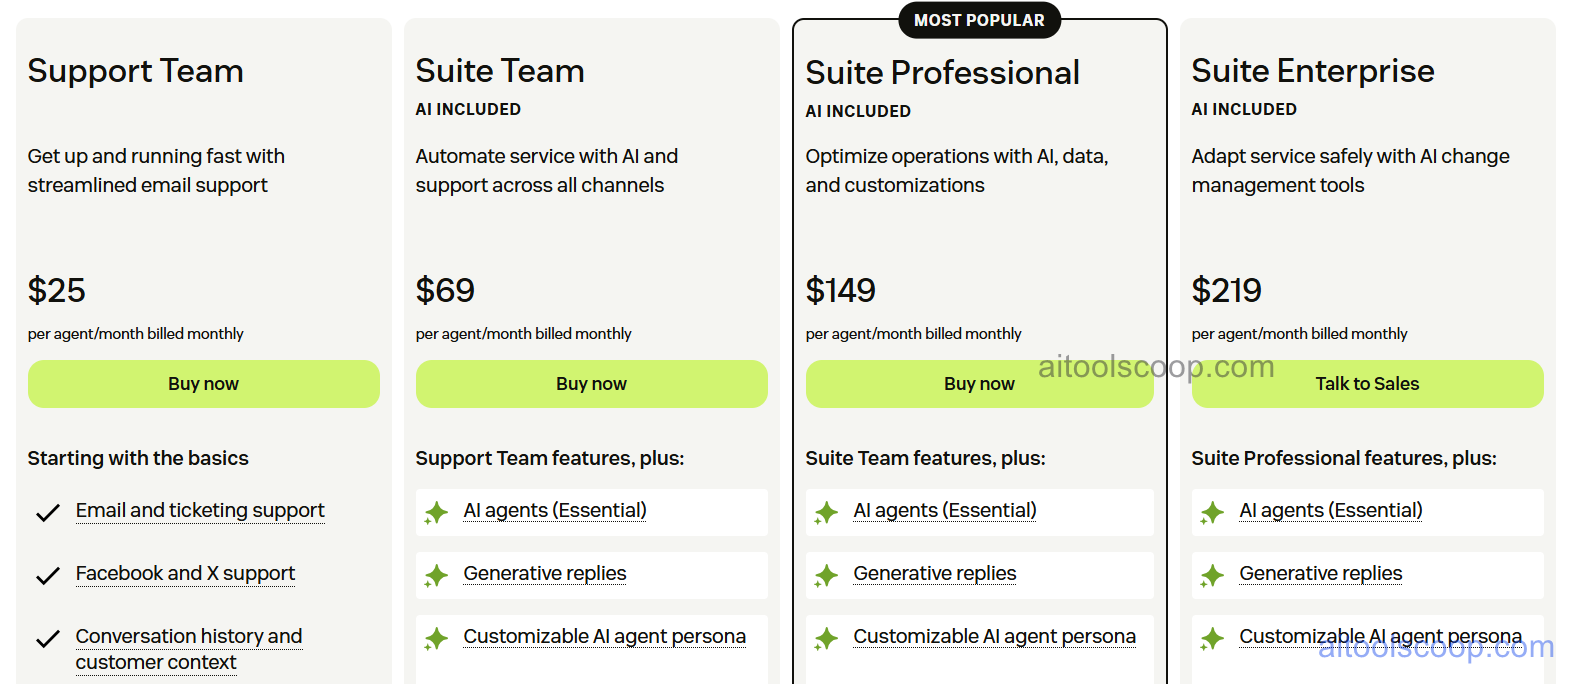Click the sparkle icon beside Generative replies under Suite Professional
The image size is (1574, 684).
(826, 576)
